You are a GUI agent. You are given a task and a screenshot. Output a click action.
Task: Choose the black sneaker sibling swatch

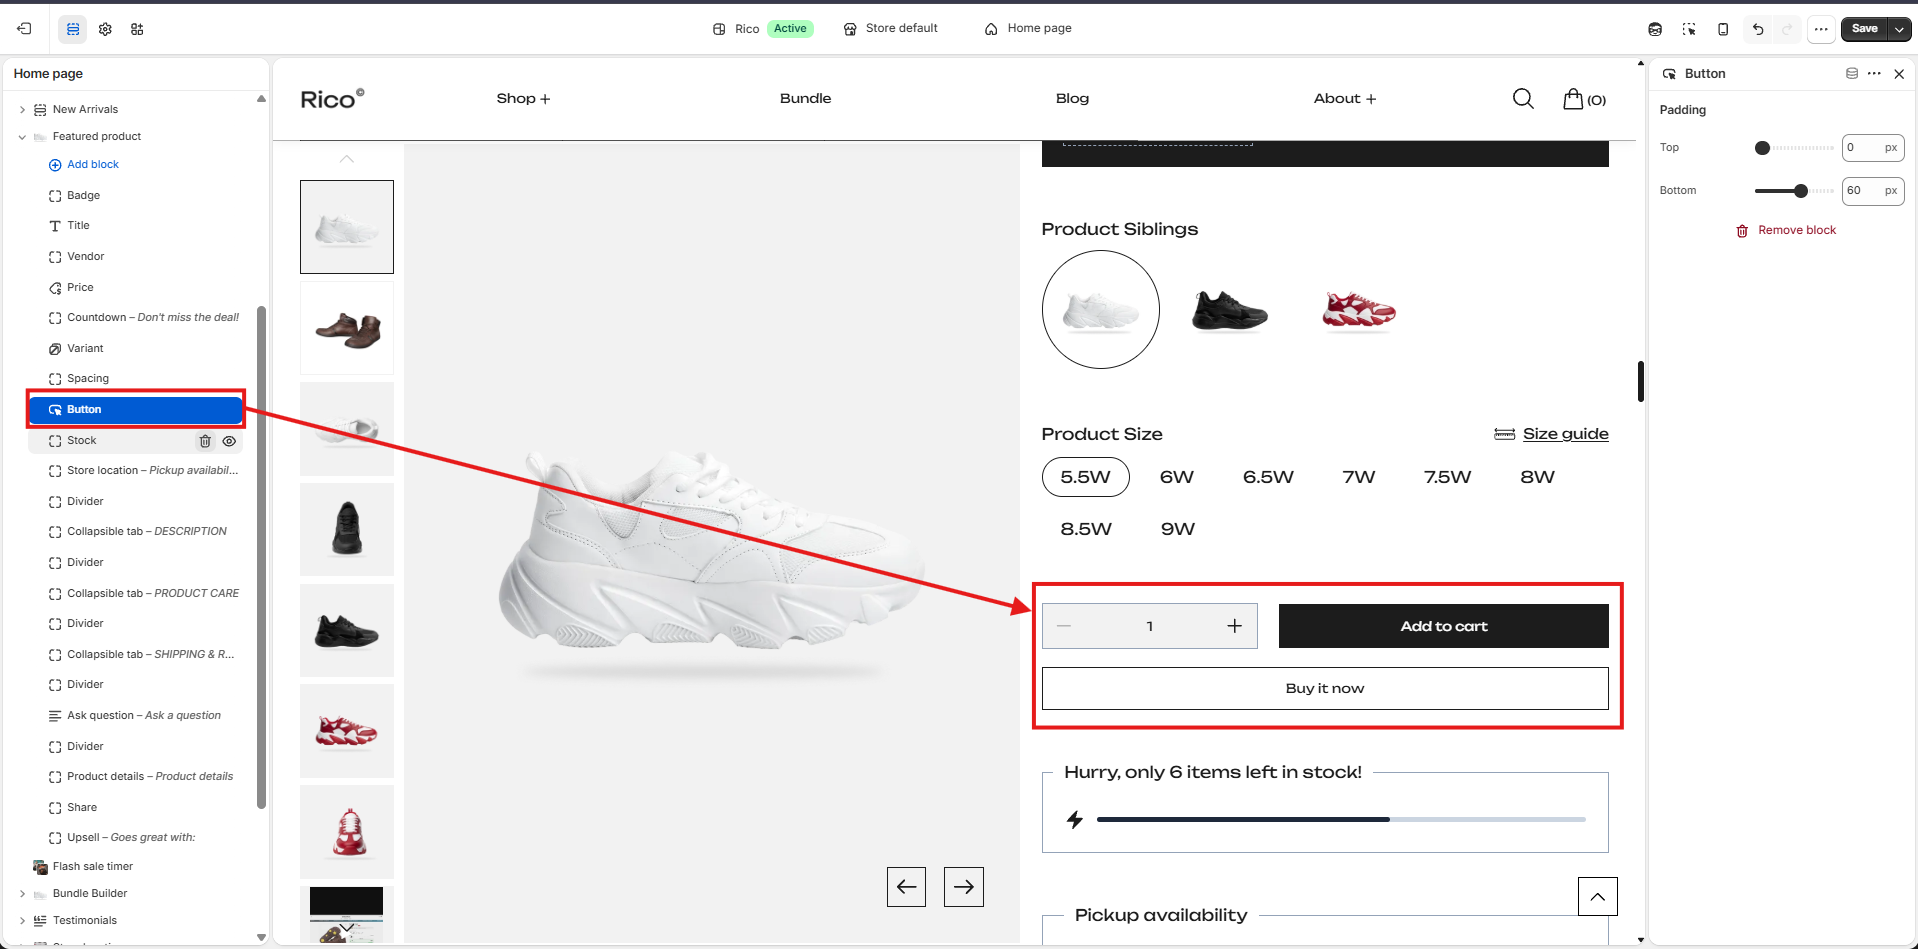tap(1229, 310)
